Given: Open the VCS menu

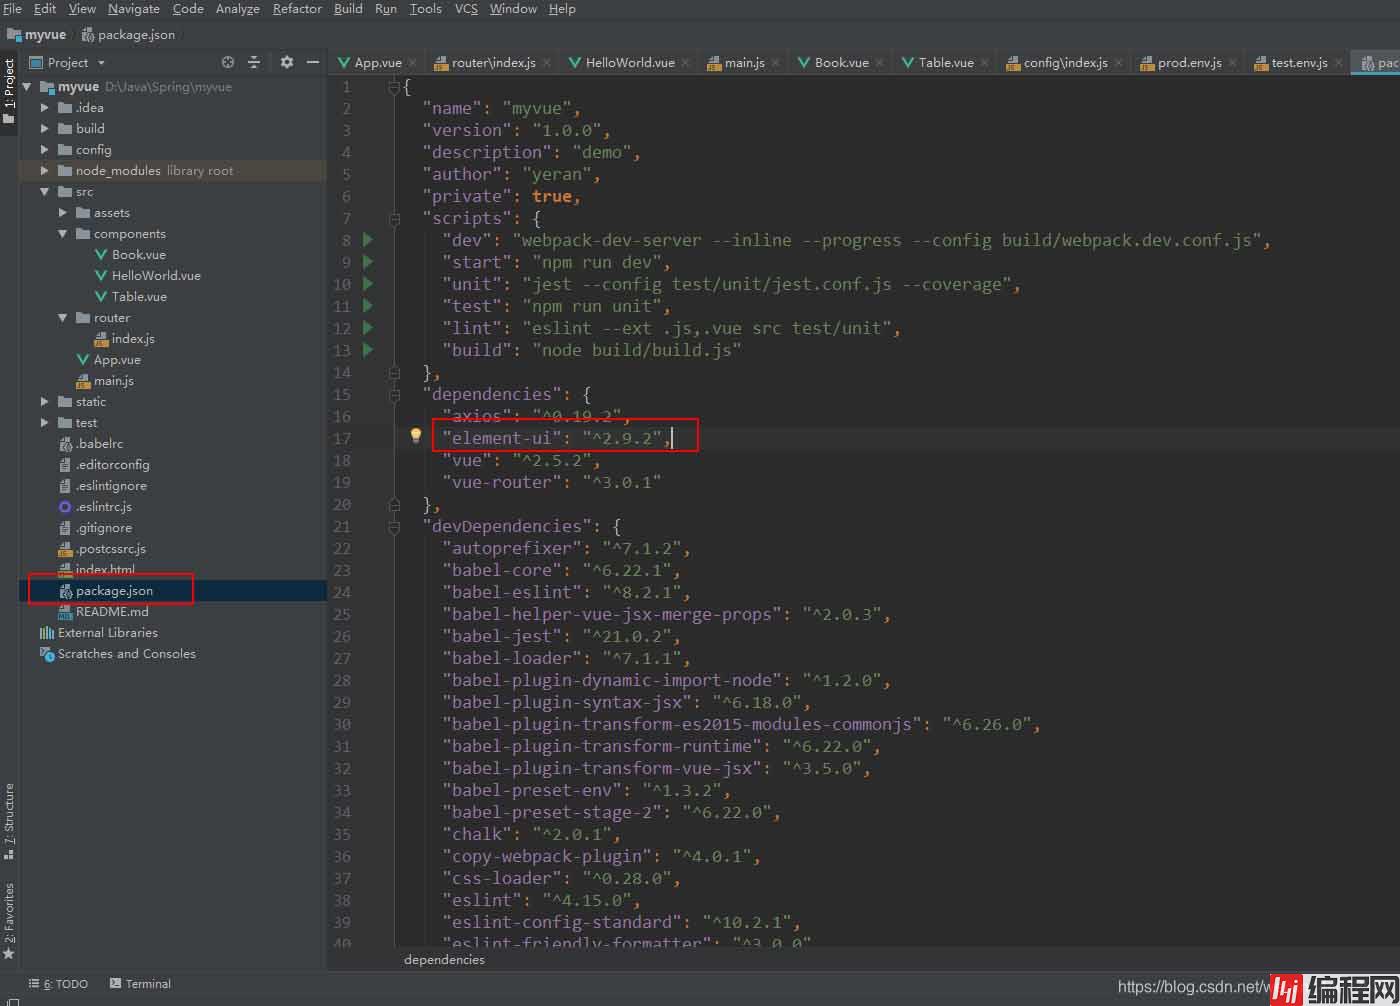Looking at the screenshot, I should (466, 8).
